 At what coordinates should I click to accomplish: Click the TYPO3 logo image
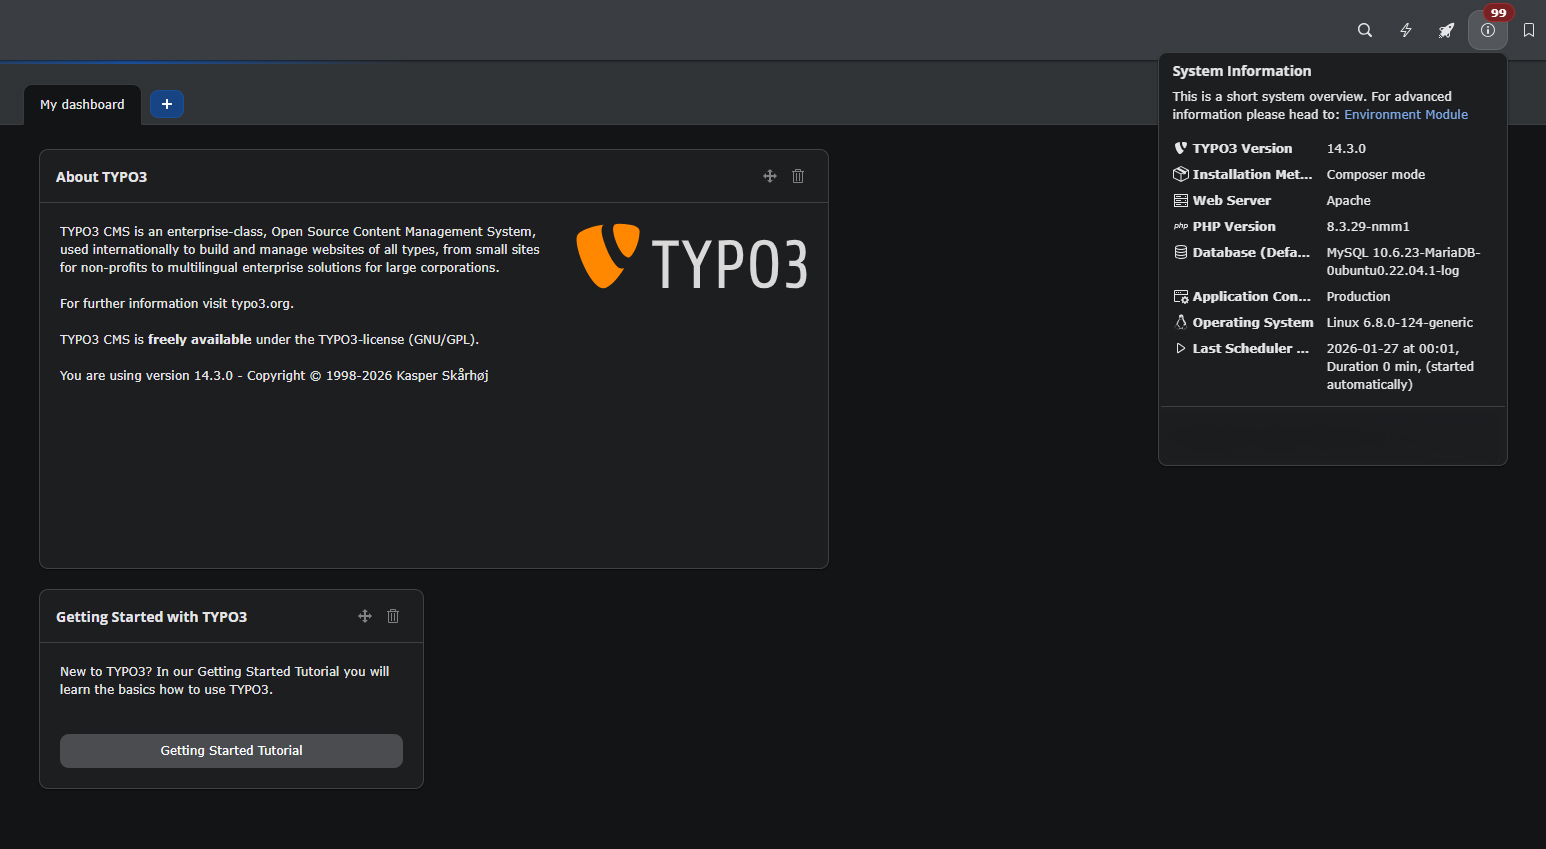coord(692,257)
